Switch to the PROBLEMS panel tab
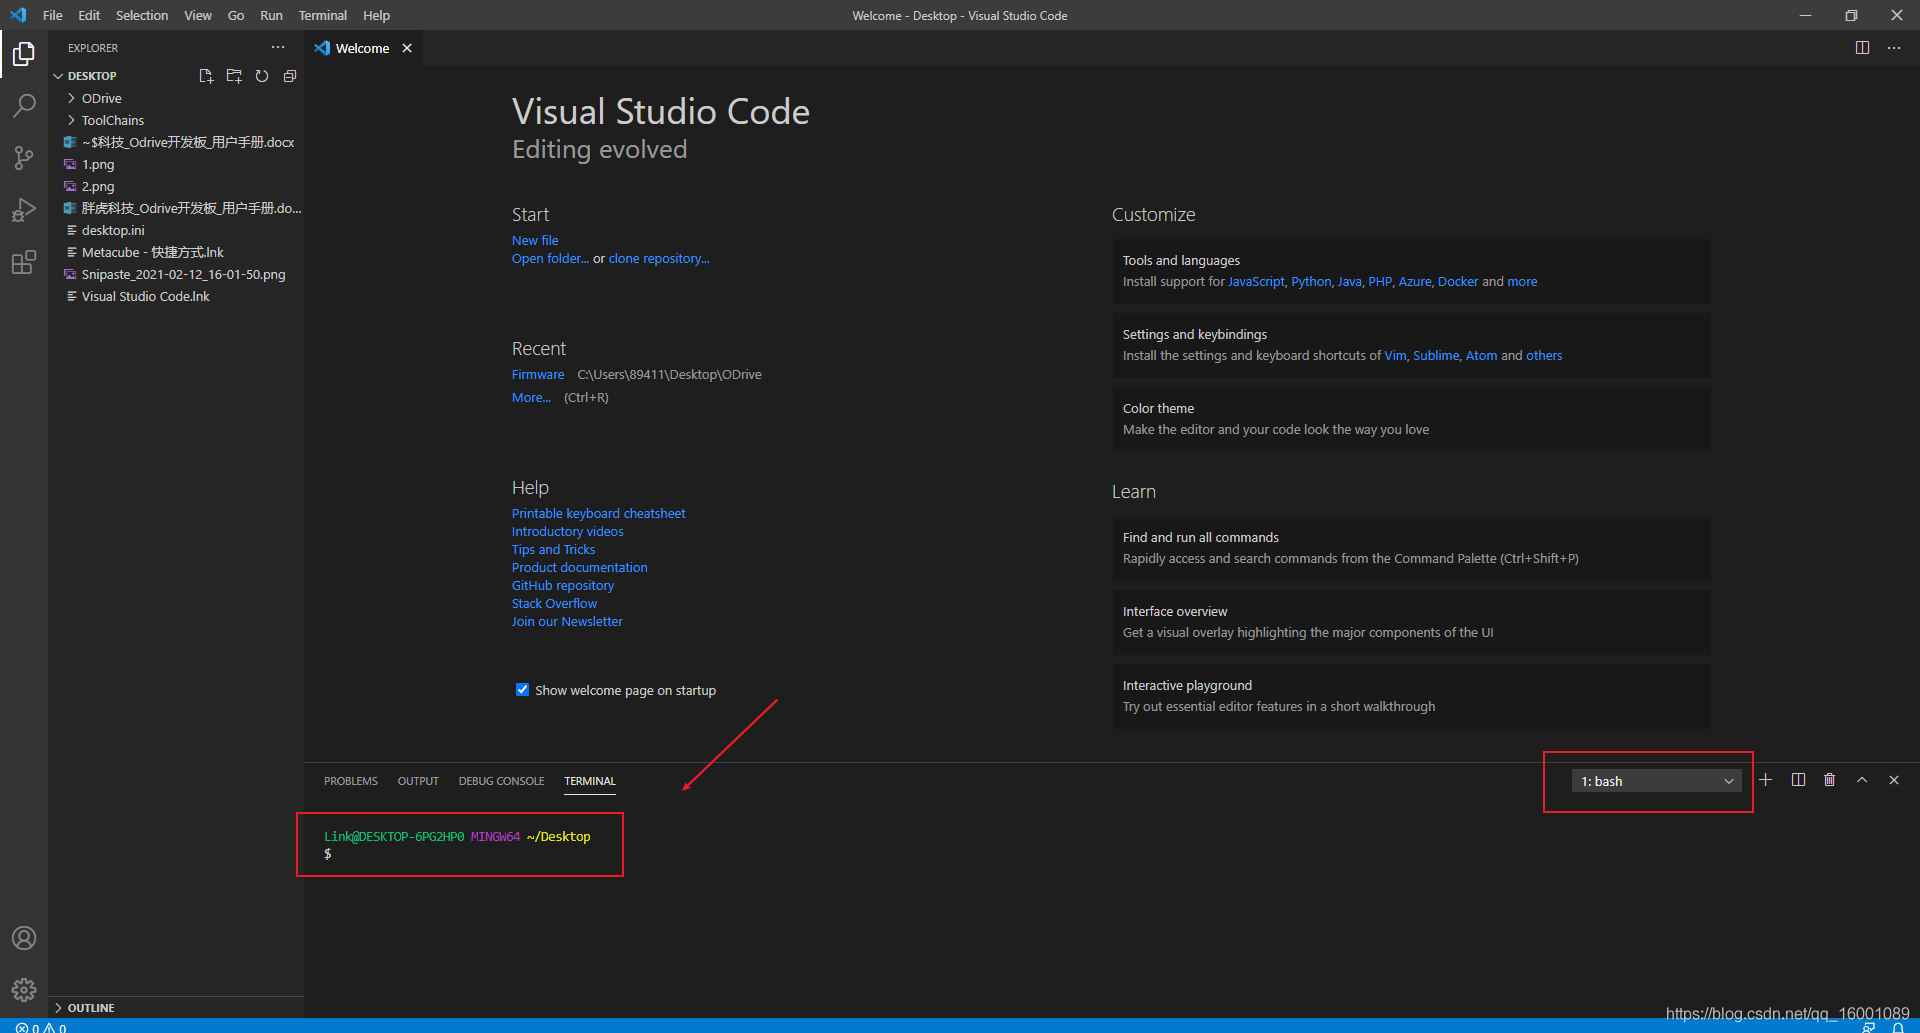1920x1033 pixels. [x=351, y=781]
